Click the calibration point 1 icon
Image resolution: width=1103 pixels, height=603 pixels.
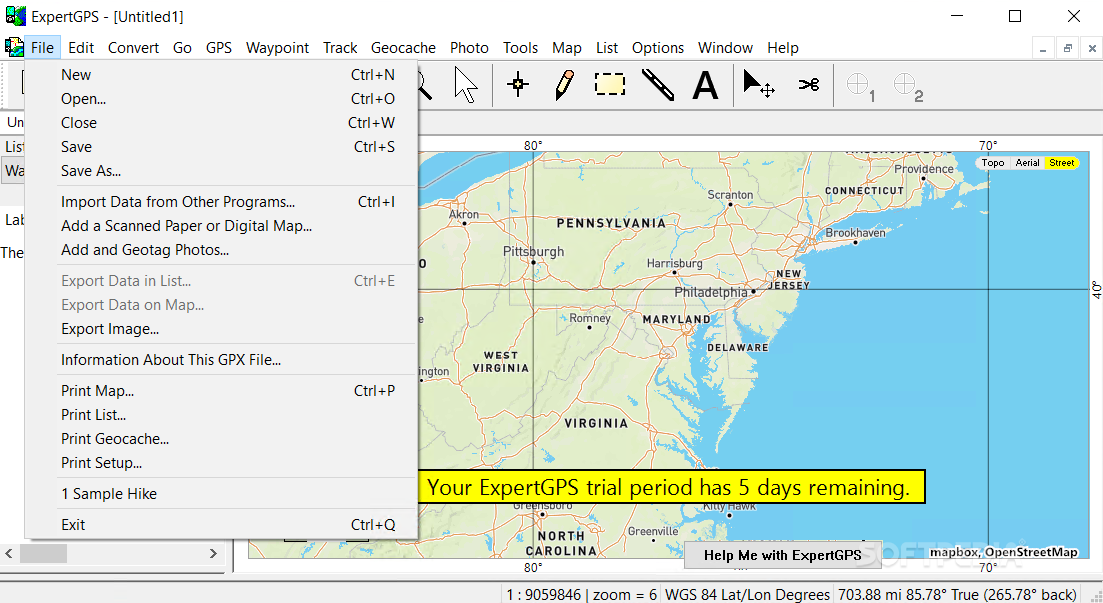point(860,87)
